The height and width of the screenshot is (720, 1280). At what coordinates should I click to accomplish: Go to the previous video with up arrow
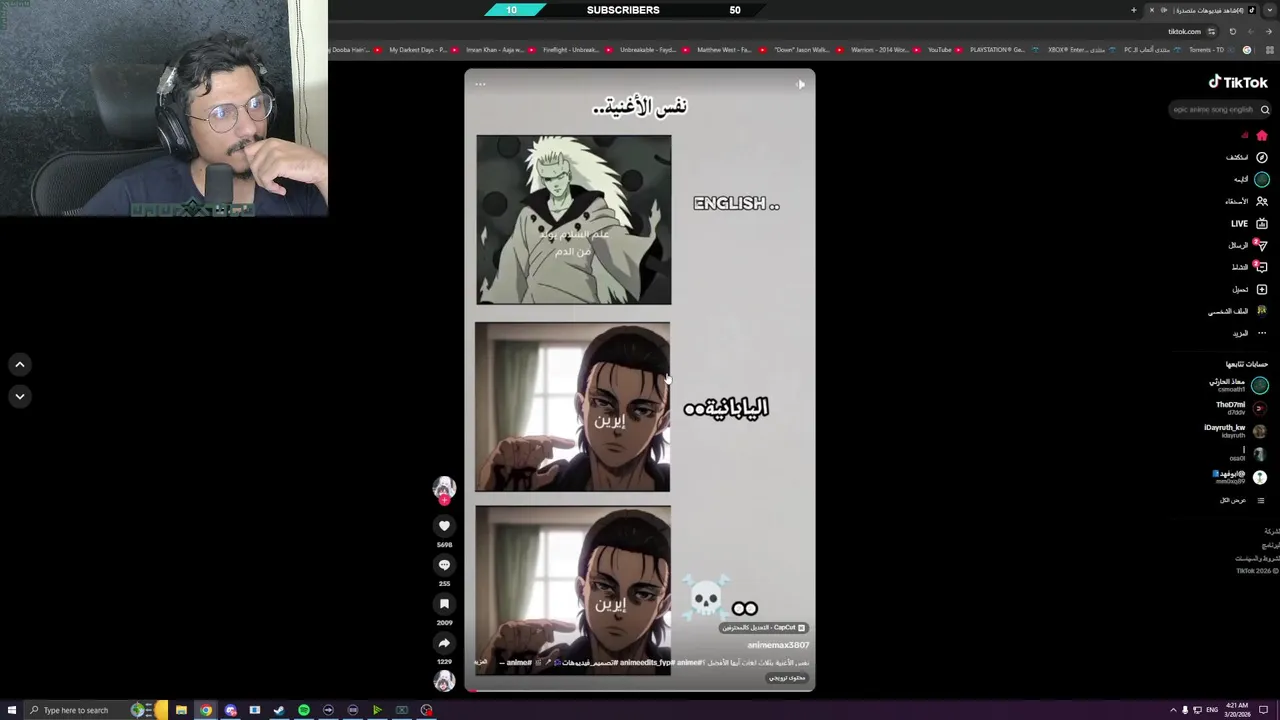click(20, 365)
